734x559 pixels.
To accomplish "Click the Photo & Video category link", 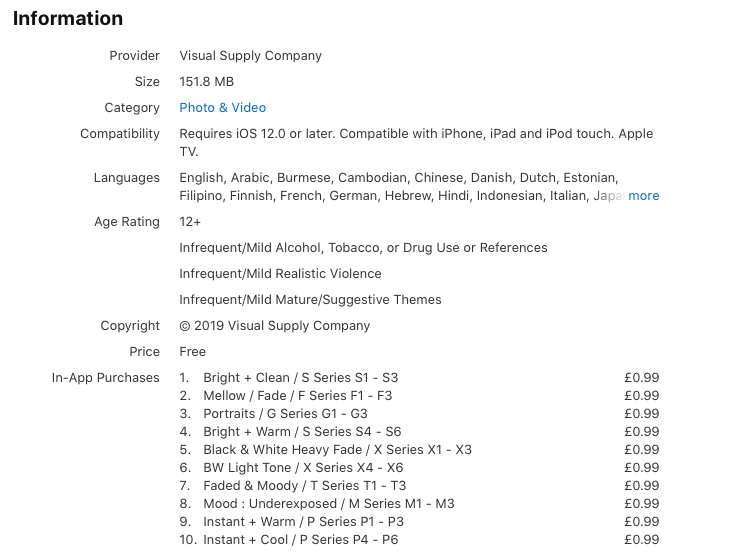I will (222, 108).
